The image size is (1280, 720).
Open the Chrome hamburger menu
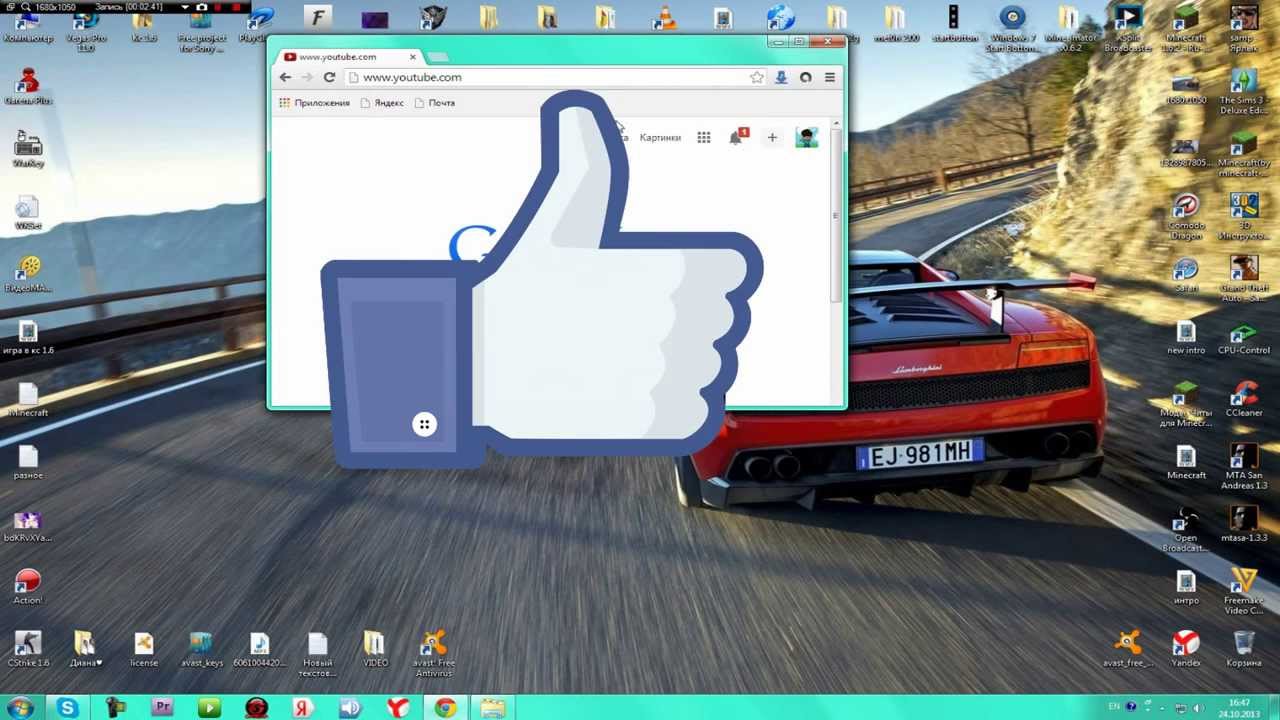(829, 77)
